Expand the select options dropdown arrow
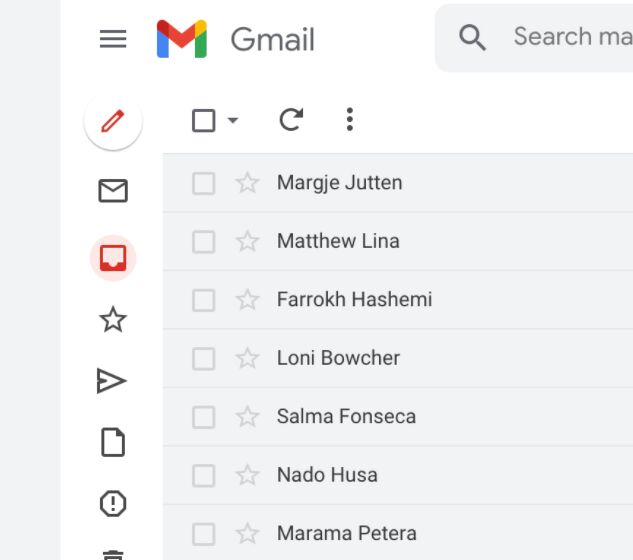 [x=233, y=120]
